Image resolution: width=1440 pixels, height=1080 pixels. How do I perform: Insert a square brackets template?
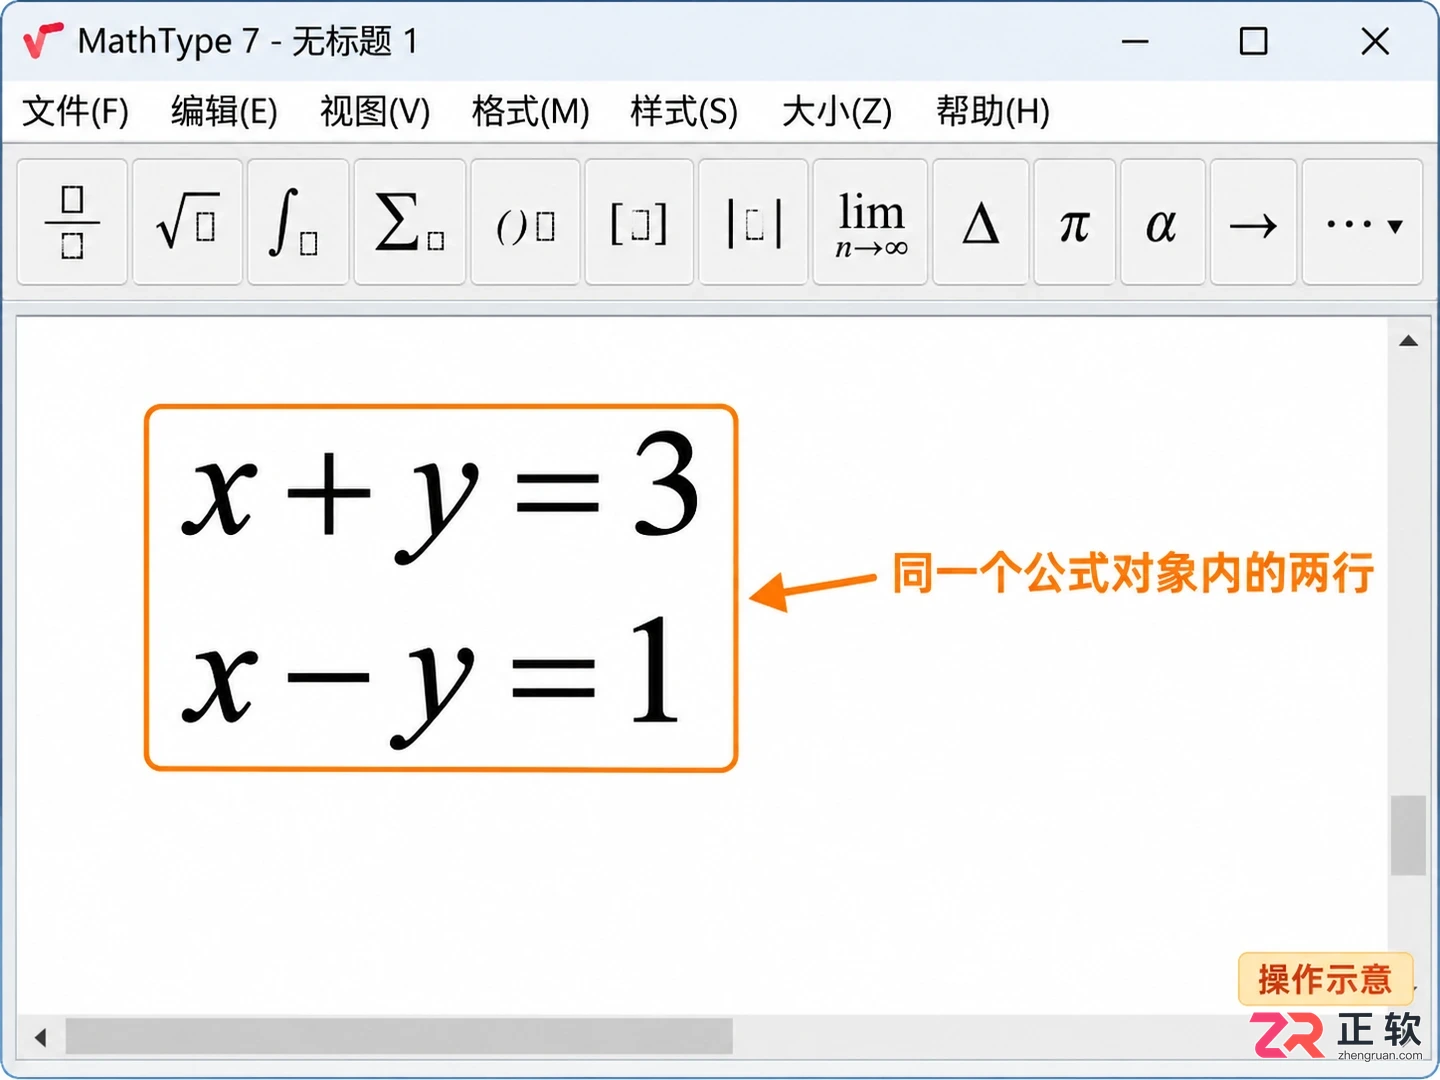[639, 222]
